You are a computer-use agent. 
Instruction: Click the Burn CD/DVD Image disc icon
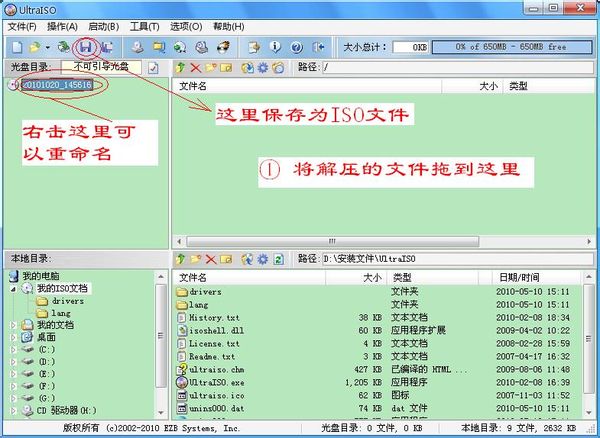(223, 47)
